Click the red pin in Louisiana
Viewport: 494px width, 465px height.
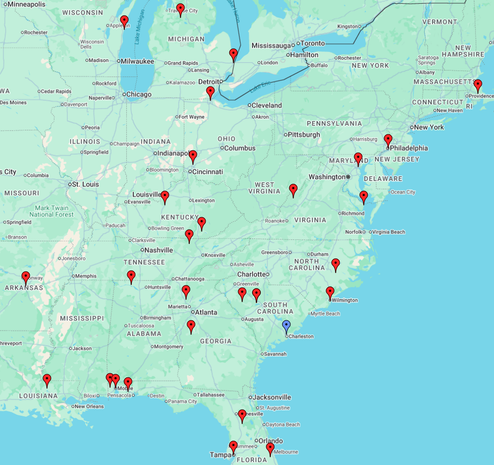[x=47, y=381]
